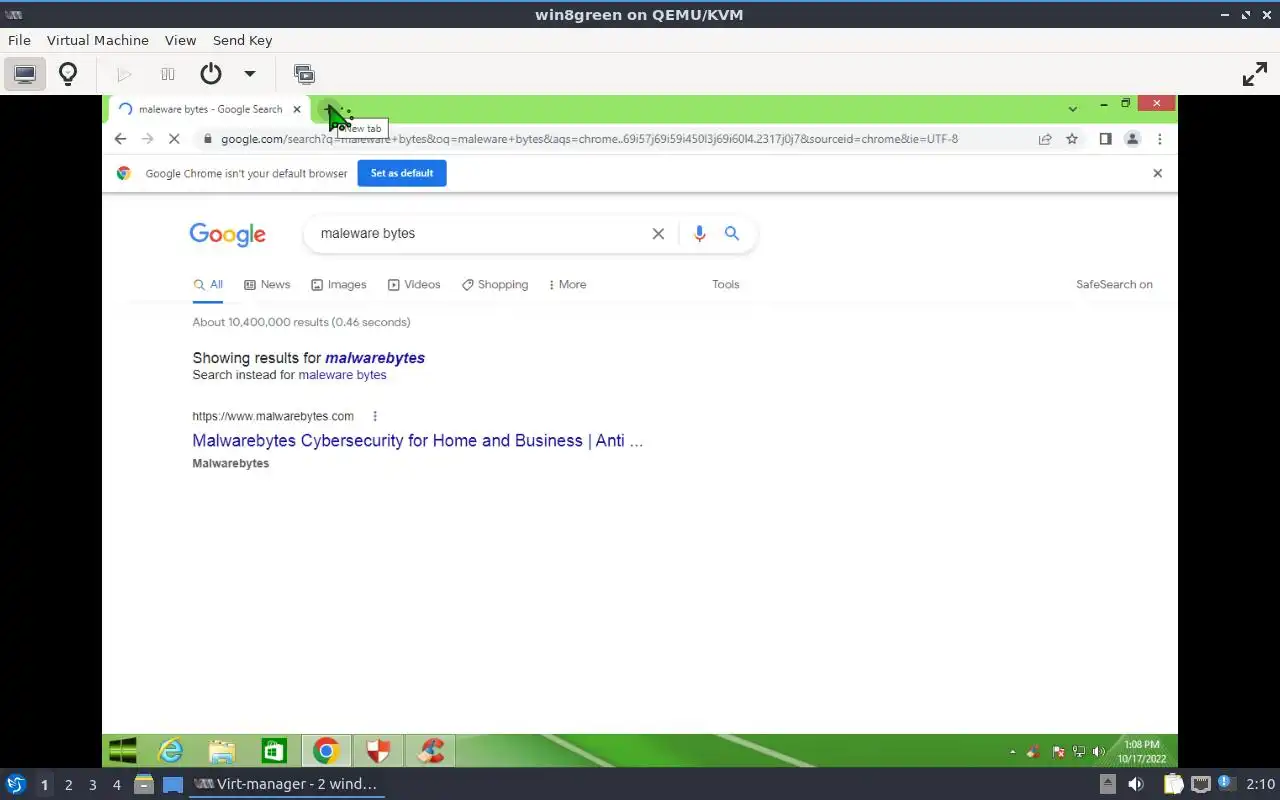Image resolution: width=1280 pixels, height=800 pixels.
Task: Open File Explorer from Windows taskbar
Action: 222,751
